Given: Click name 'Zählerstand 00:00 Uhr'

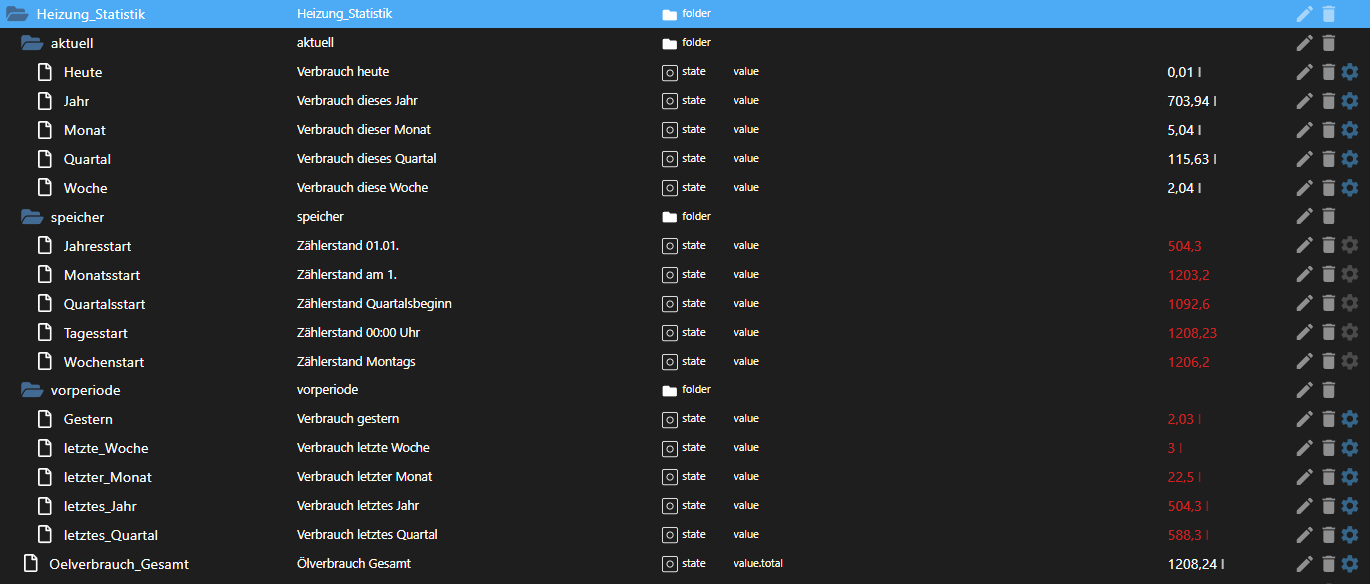Looking at the screenshot, I should (x=358, y=332).
